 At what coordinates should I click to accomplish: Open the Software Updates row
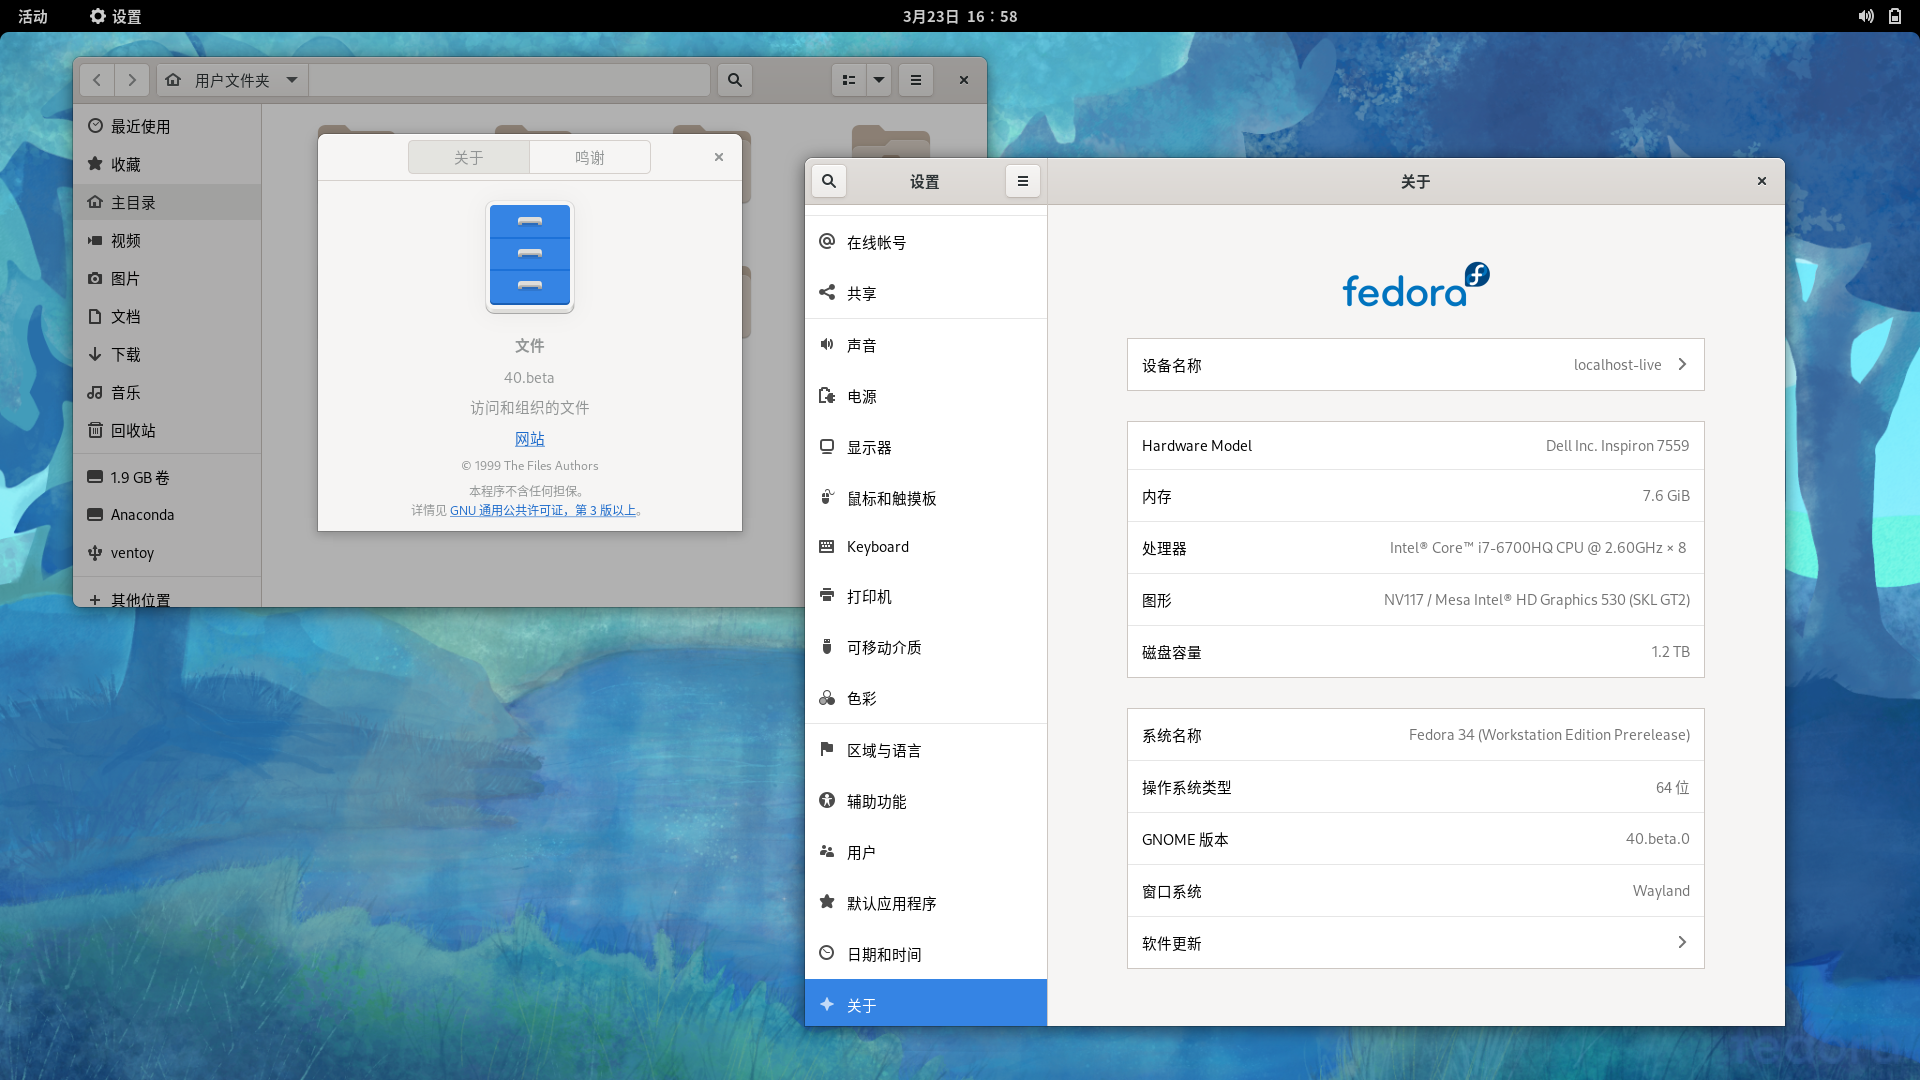coord(1415,943)
